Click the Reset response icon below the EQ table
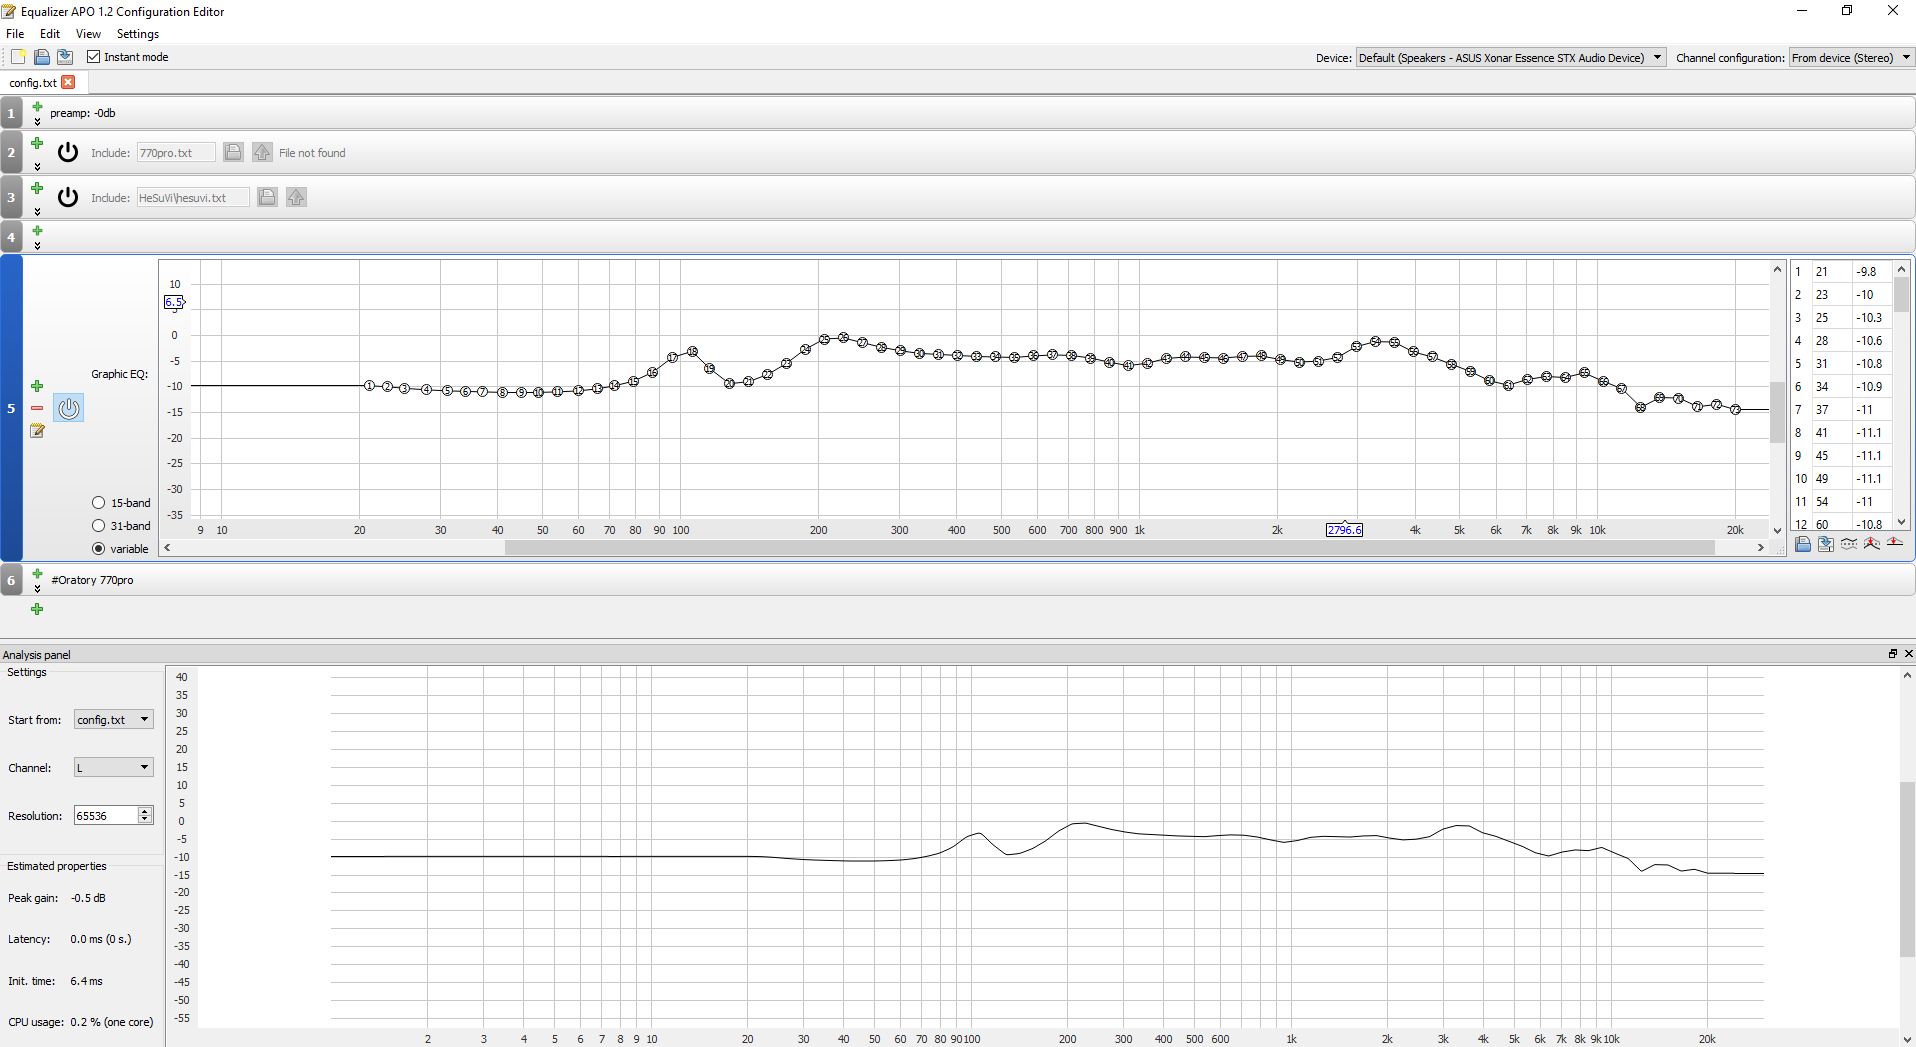 tap(1895, 543)
